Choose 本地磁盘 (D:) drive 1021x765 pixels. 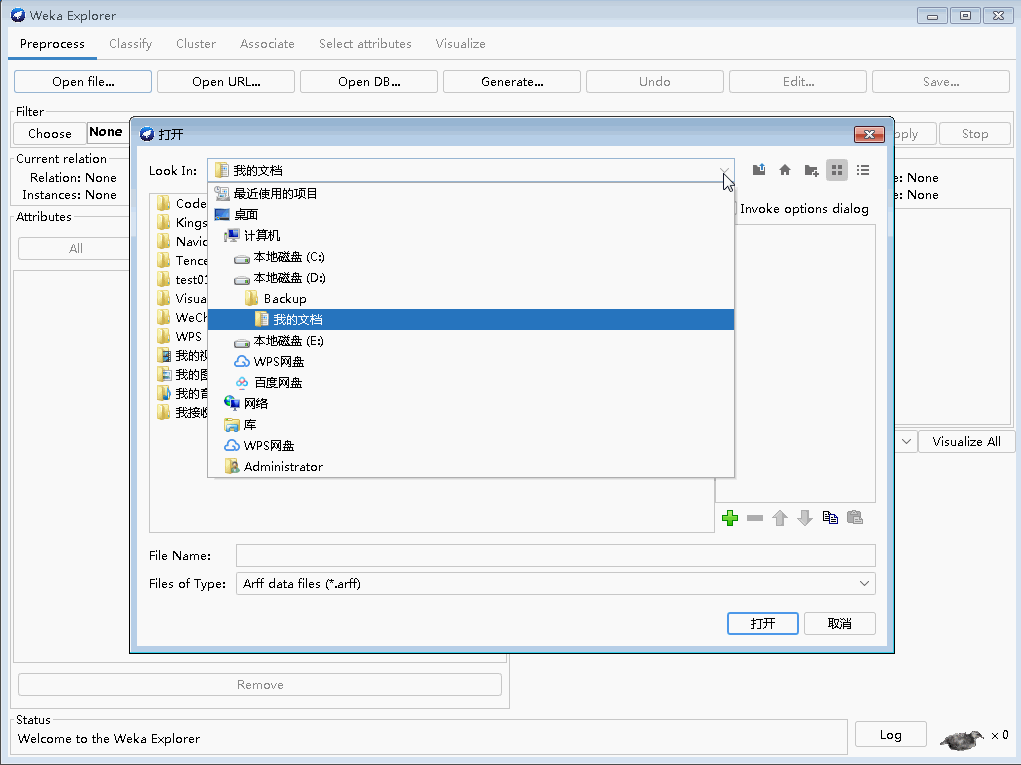471,277
